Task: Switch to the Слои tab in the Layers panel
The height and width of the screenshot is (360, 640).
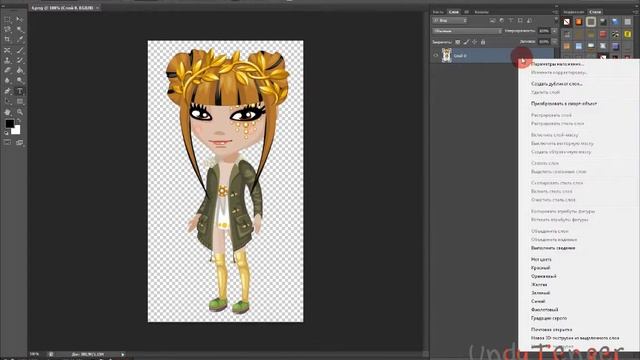Action: pyautogui.click(x=453, y=12)
